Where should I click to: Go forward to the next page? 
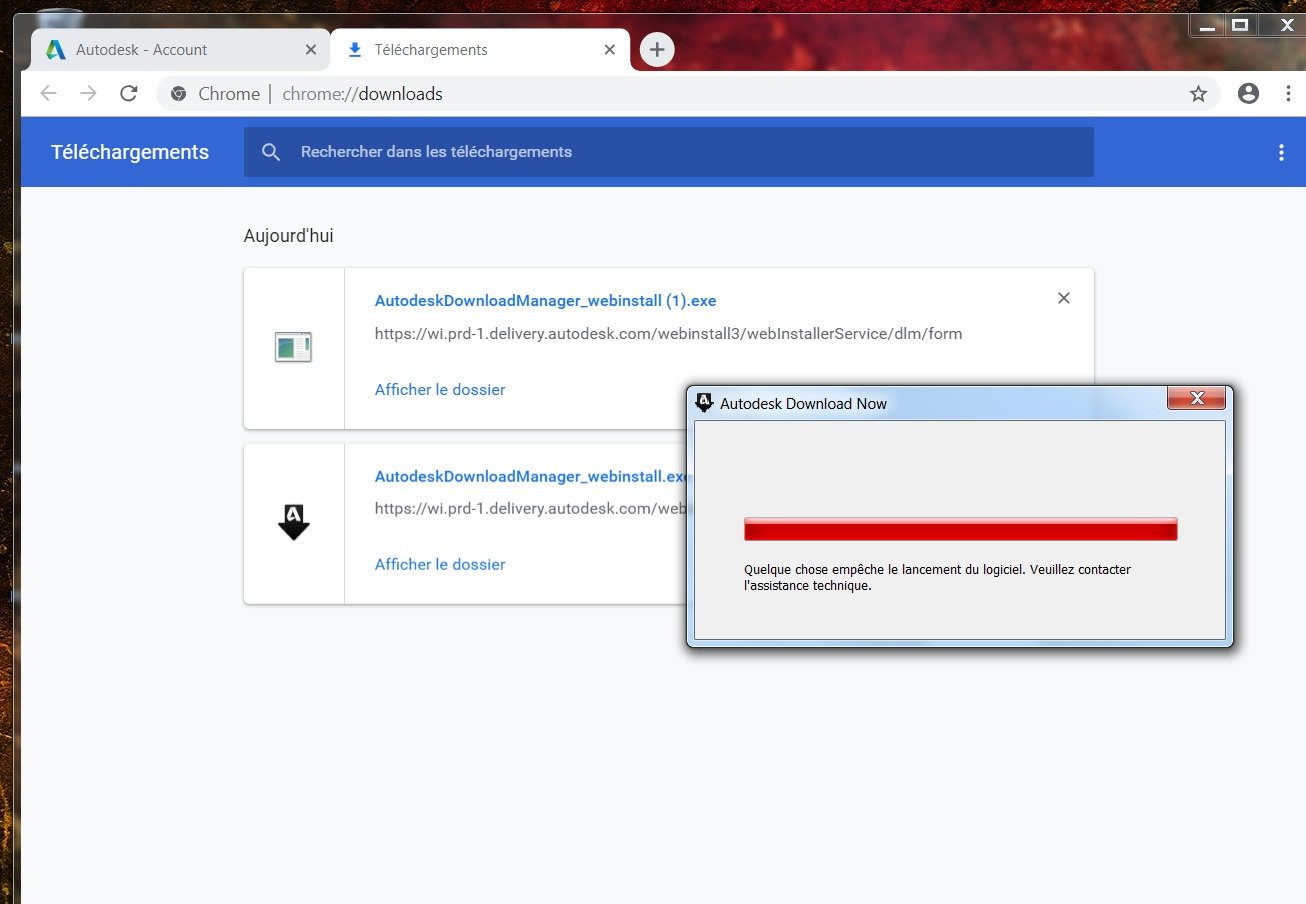(89, 94)
